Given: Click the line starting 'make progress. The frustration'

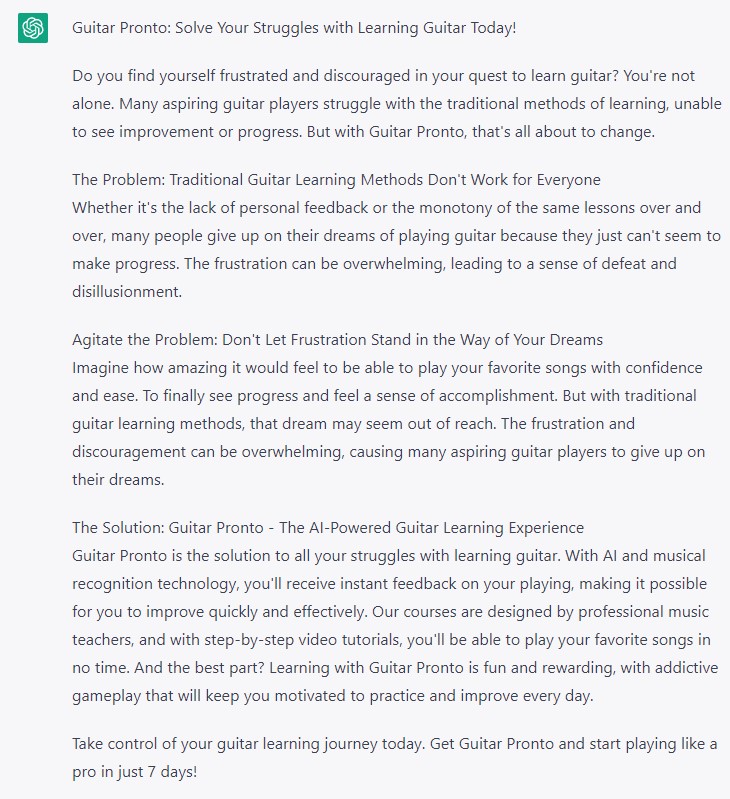Looking at the screenshot, I should (x=374, y=264).
